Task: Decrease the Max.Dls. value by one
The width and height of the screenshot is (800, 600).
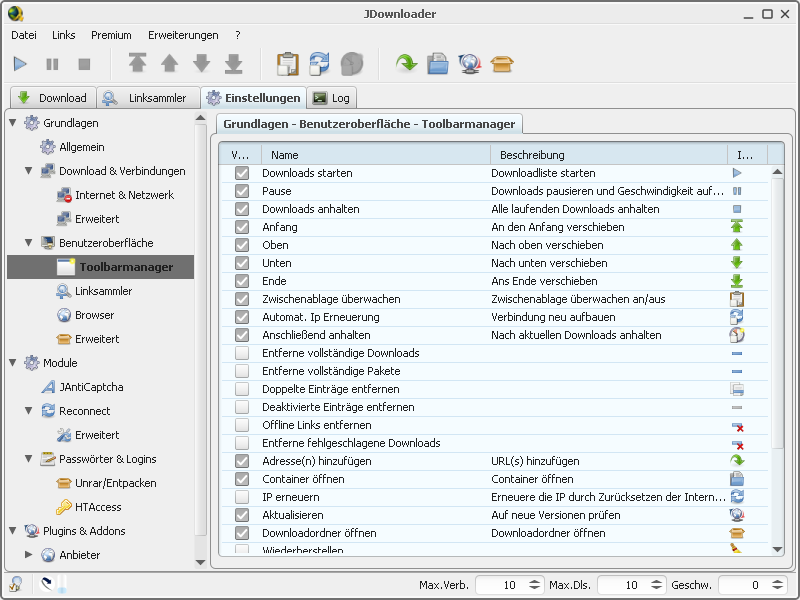Action: coord(657,588)
